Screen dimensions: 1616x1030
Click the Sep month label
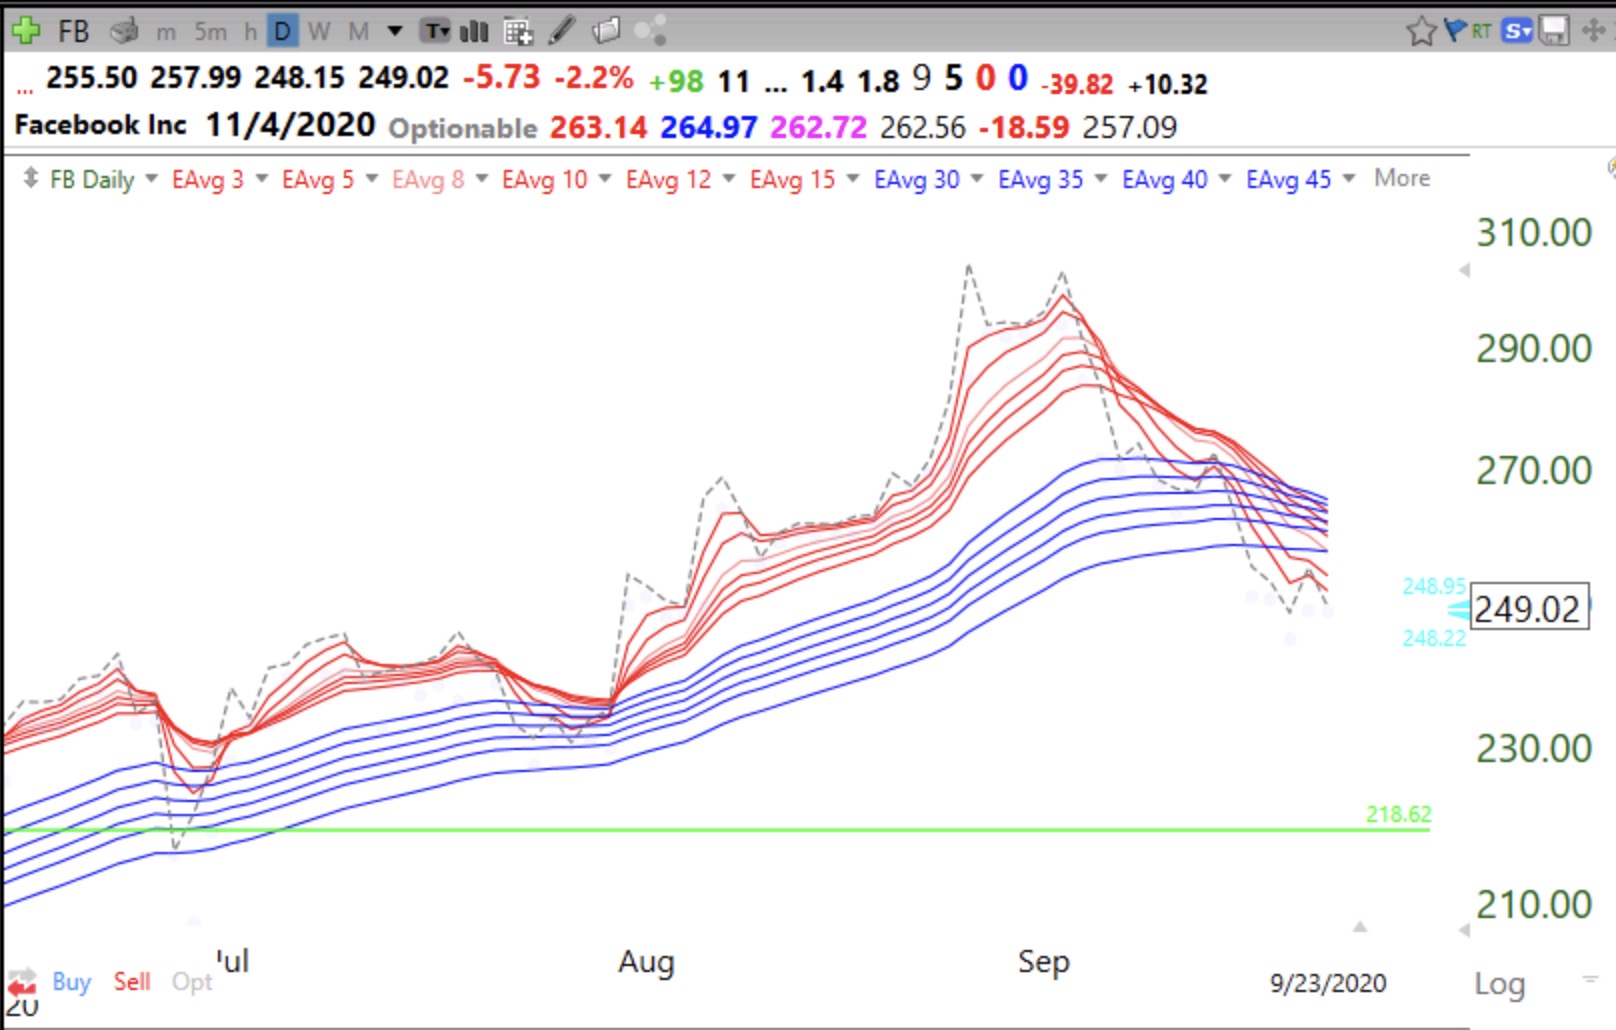click(1043, 962)
